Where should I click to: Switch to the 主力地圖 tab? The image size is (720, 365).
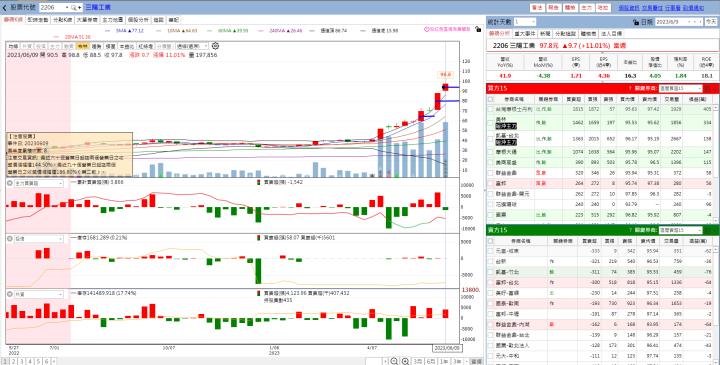pos(112,20)
